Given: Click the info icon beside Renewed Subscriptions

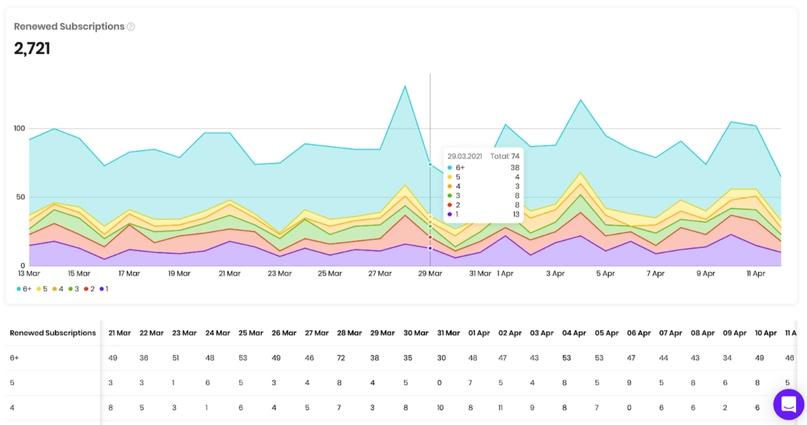Looking at the screenshot, I should point(131,27).
